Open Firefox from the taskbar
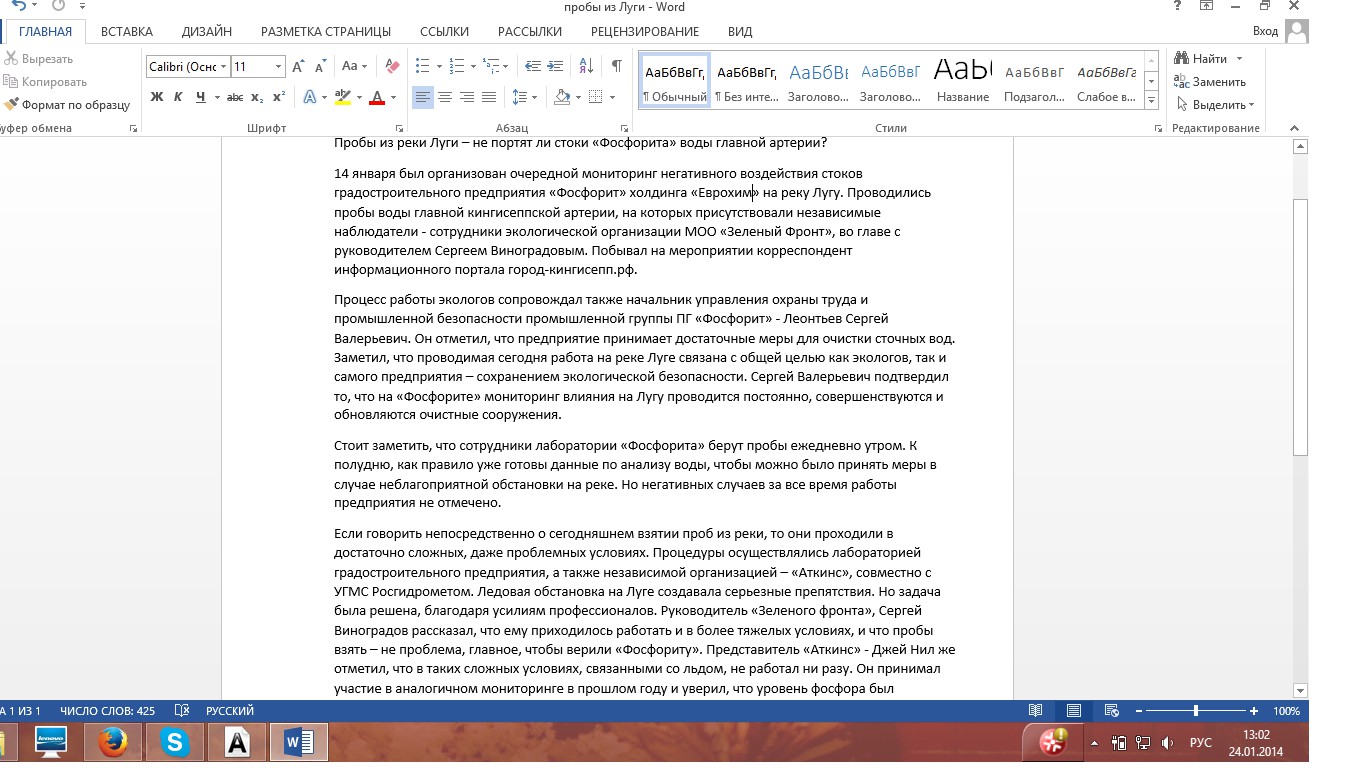 pyautogui.click(x=113, y=743)
